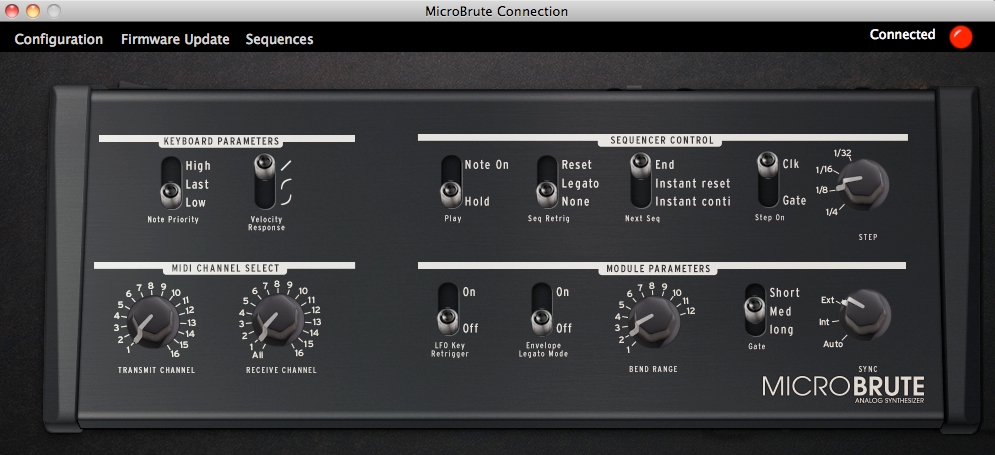Open the Sequences menu
This screenshot has height=455, width=995.
(x=279, y=39)
